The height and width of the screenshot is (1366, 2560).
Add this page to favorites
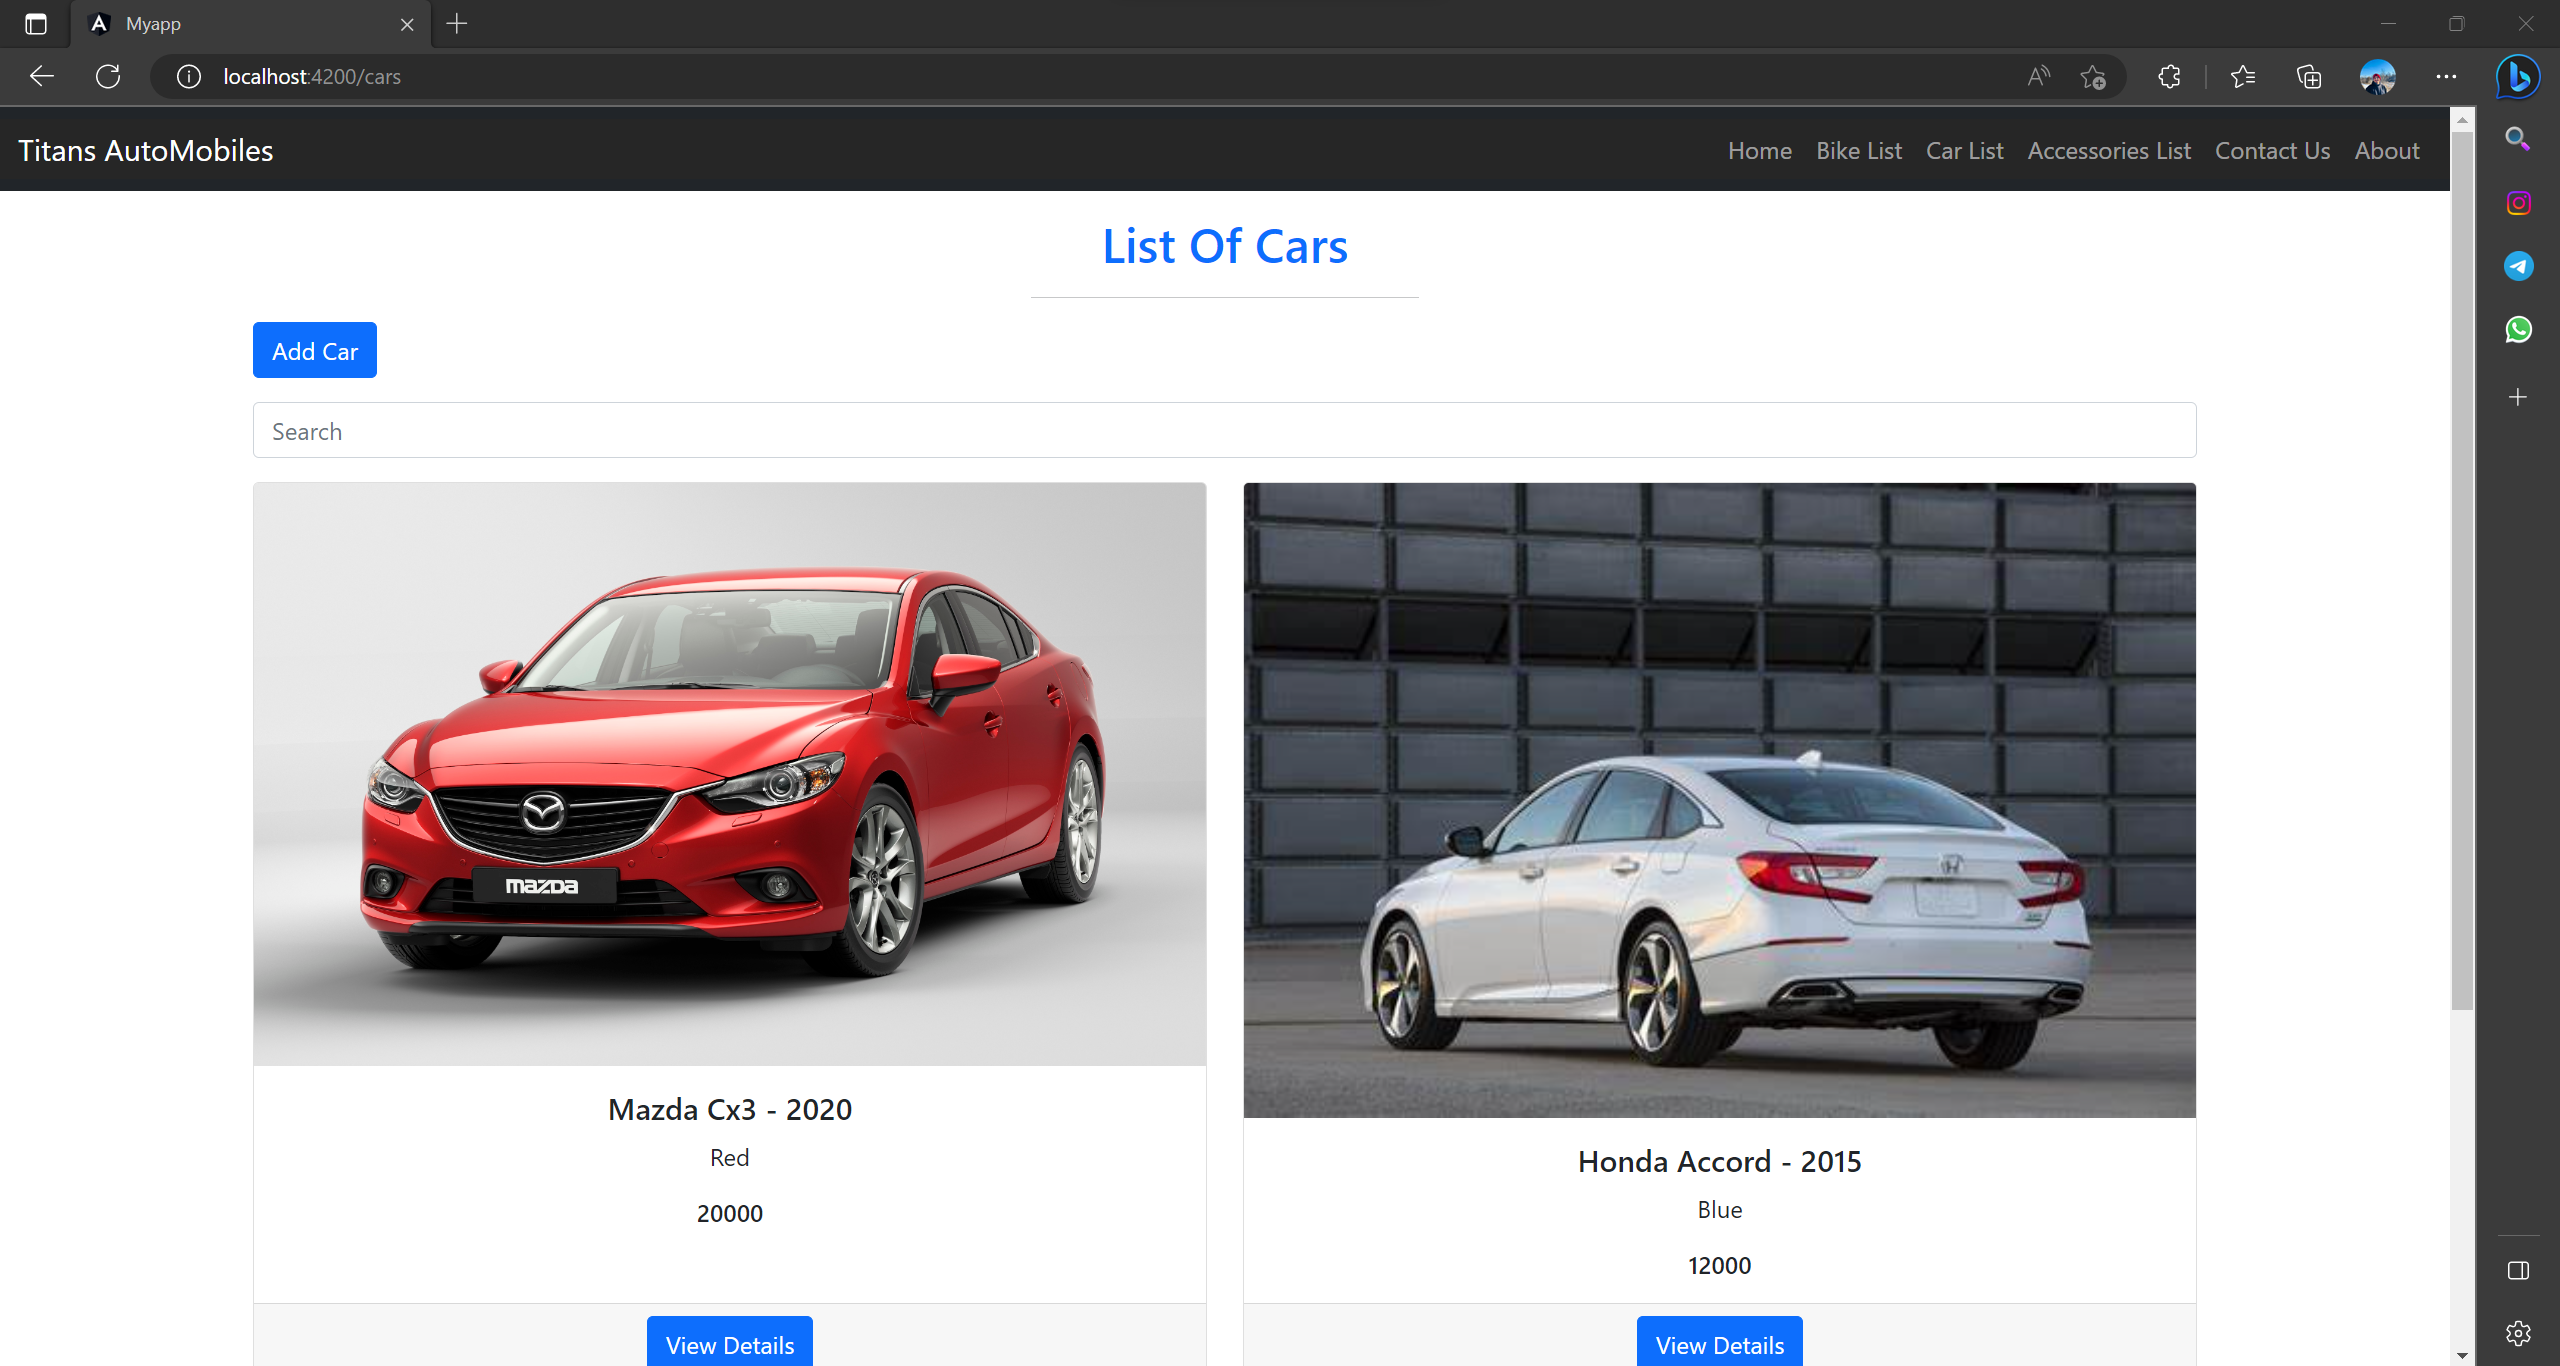click(x=2093, y=77)
